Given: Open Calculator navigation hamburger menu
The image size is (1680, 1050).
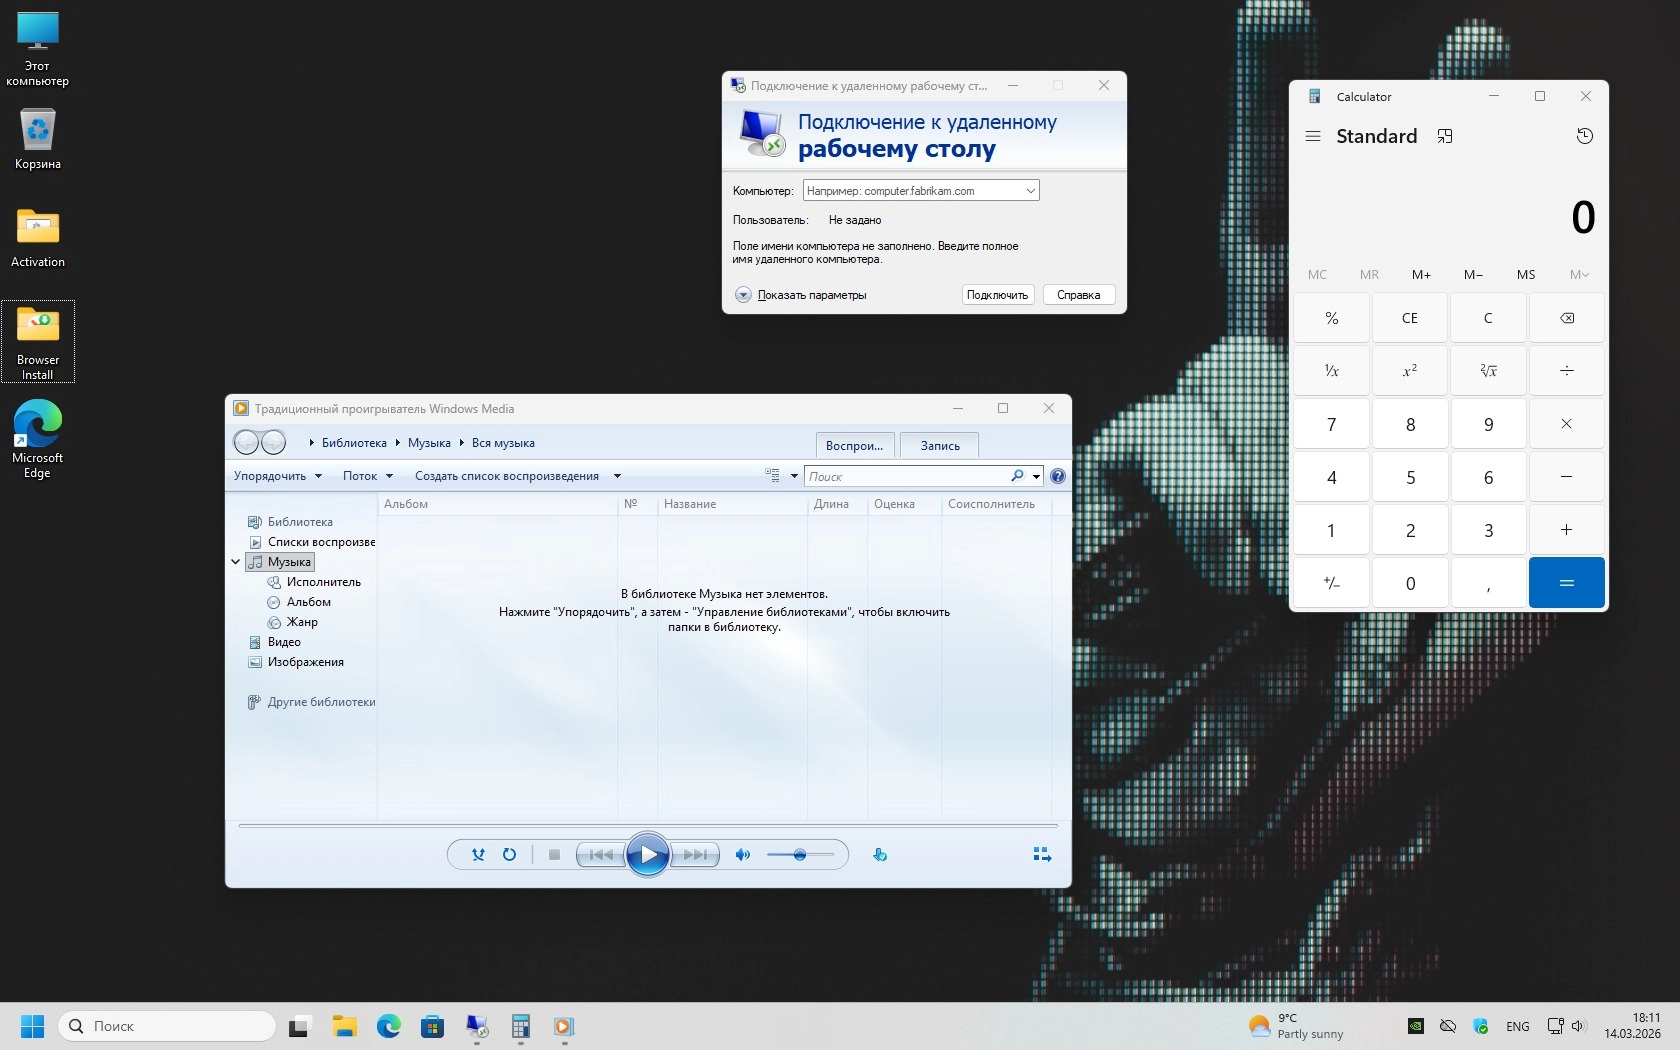Looking at the screenshot, I should pyautogui.click(x=1313, y=136).
